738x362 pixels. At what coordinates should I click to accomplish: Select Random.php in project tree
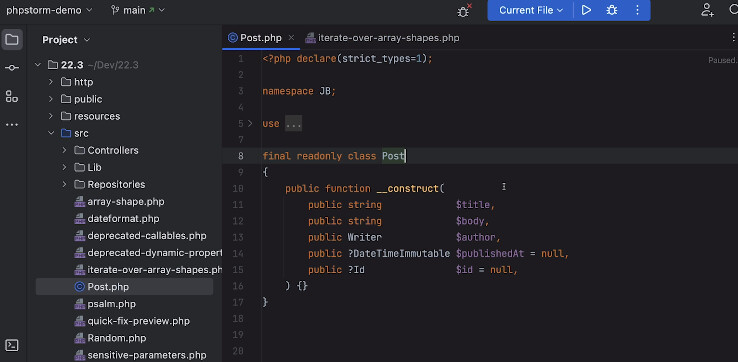coord(117,338)
